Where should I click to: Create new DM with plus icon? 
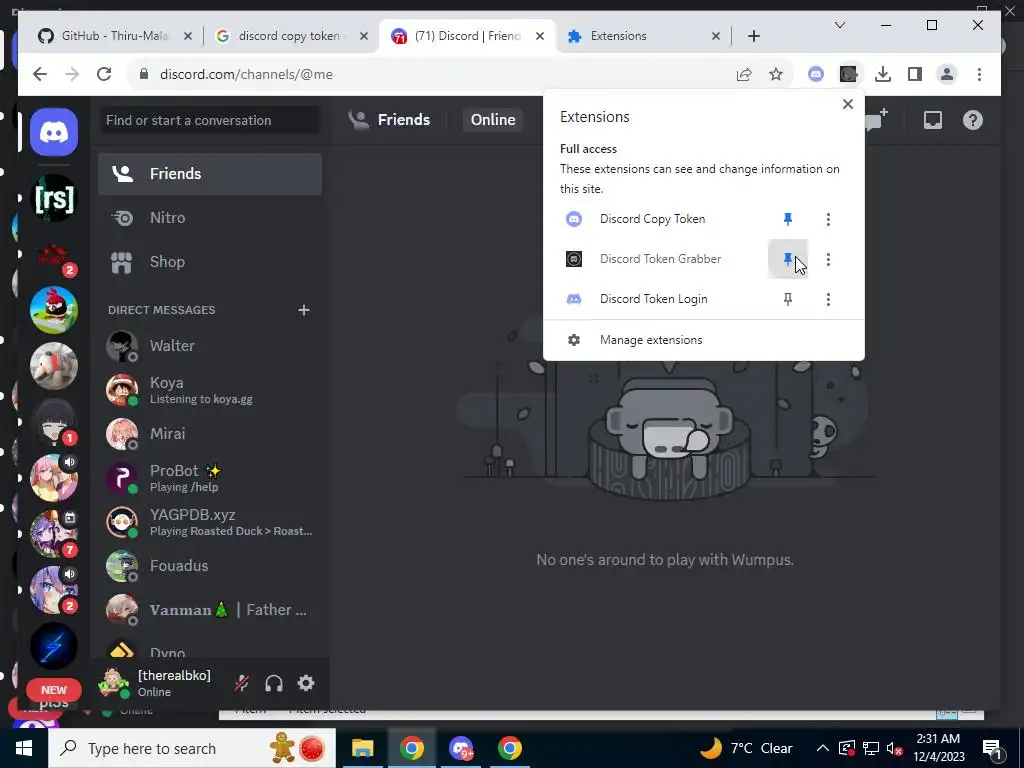(x=304, y=310)
